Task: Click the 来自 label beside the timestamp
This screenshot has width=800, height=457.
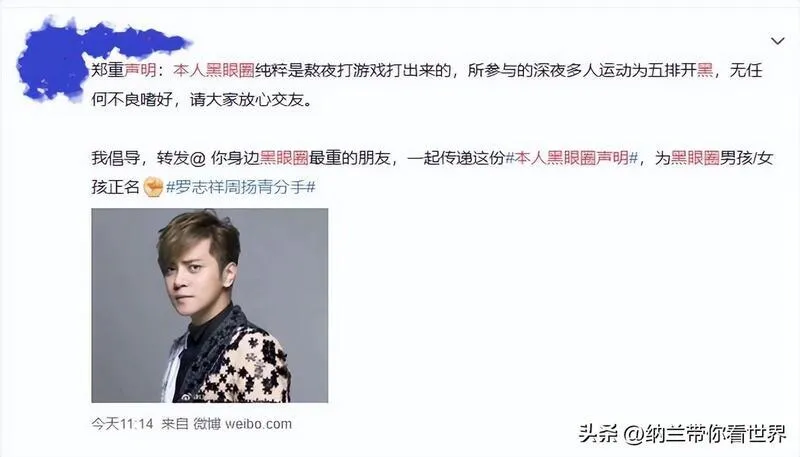Action: [x=174, y=424]
